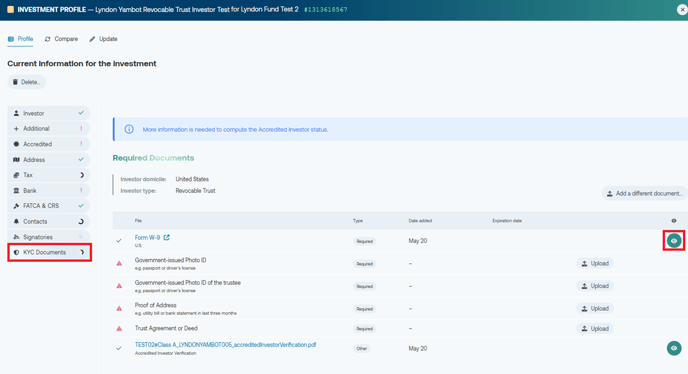Open the Accredited section
688x374 pixels.
coord(49,144)
